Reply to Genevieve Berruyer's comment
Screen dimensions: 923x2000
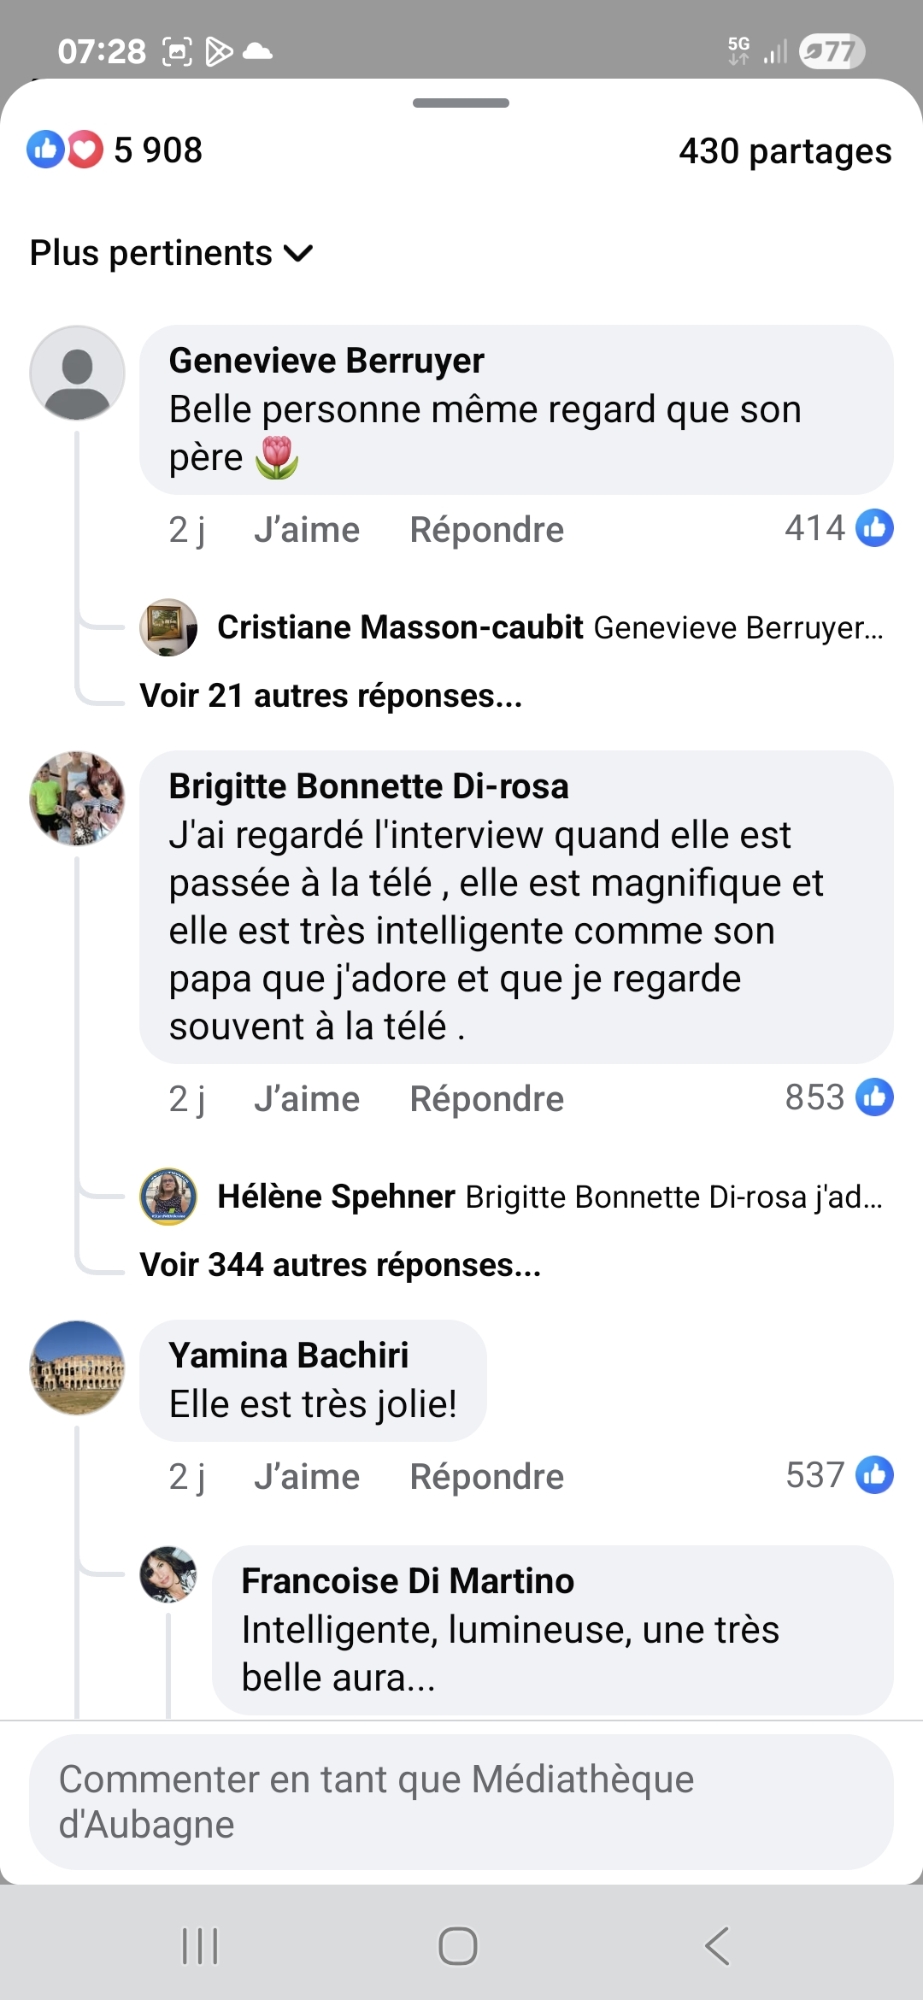point(486,530)
